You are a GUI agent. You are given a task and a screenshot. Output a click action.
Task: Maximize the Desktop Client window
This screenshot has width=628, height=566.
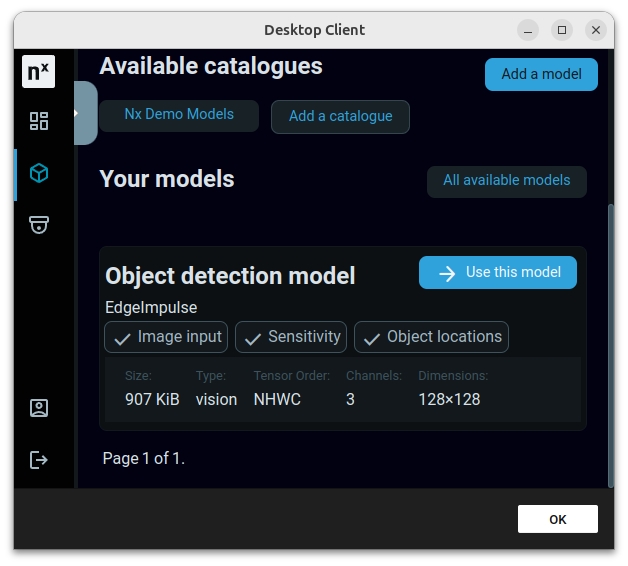[x=562, y=30]
